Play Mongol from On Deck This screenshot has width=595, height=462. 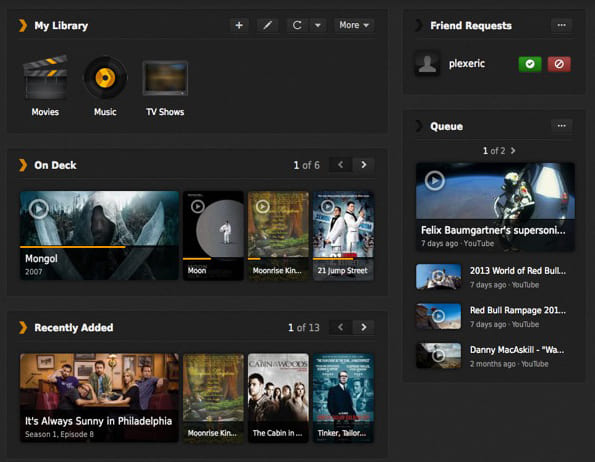pyautogui.click(x=39, y=209)
